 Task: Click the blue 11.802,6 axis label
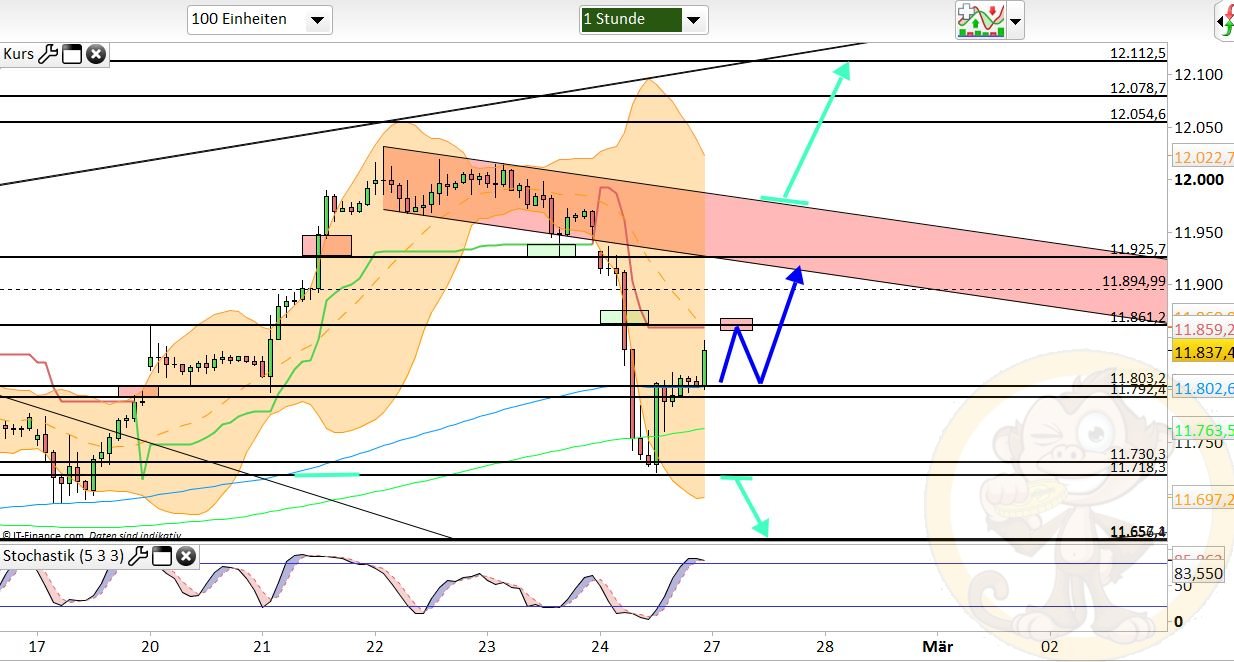coord(1203,388)
